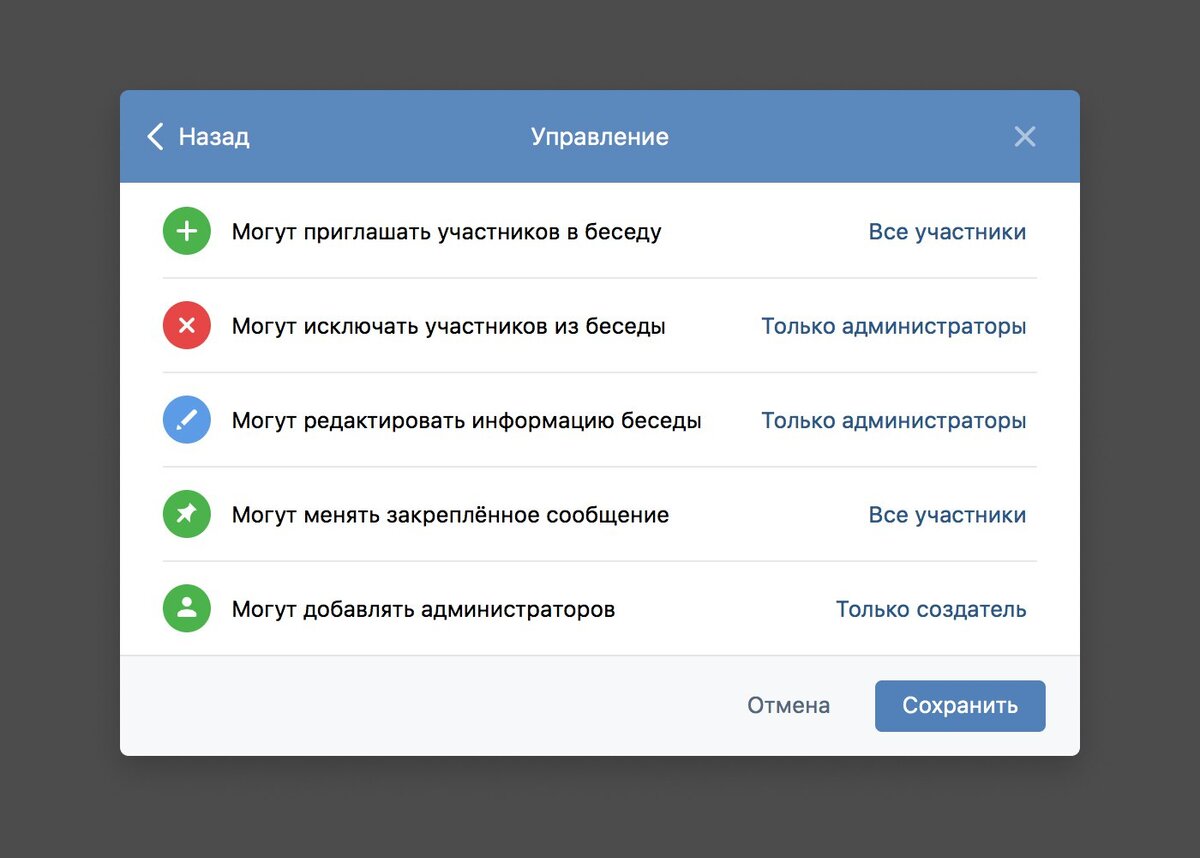Image resolution: width=1200 pixels, height=858 pixels.
Task: Click text Могут менять закреплённое сообщение
Action: click(x=451, y=515)
